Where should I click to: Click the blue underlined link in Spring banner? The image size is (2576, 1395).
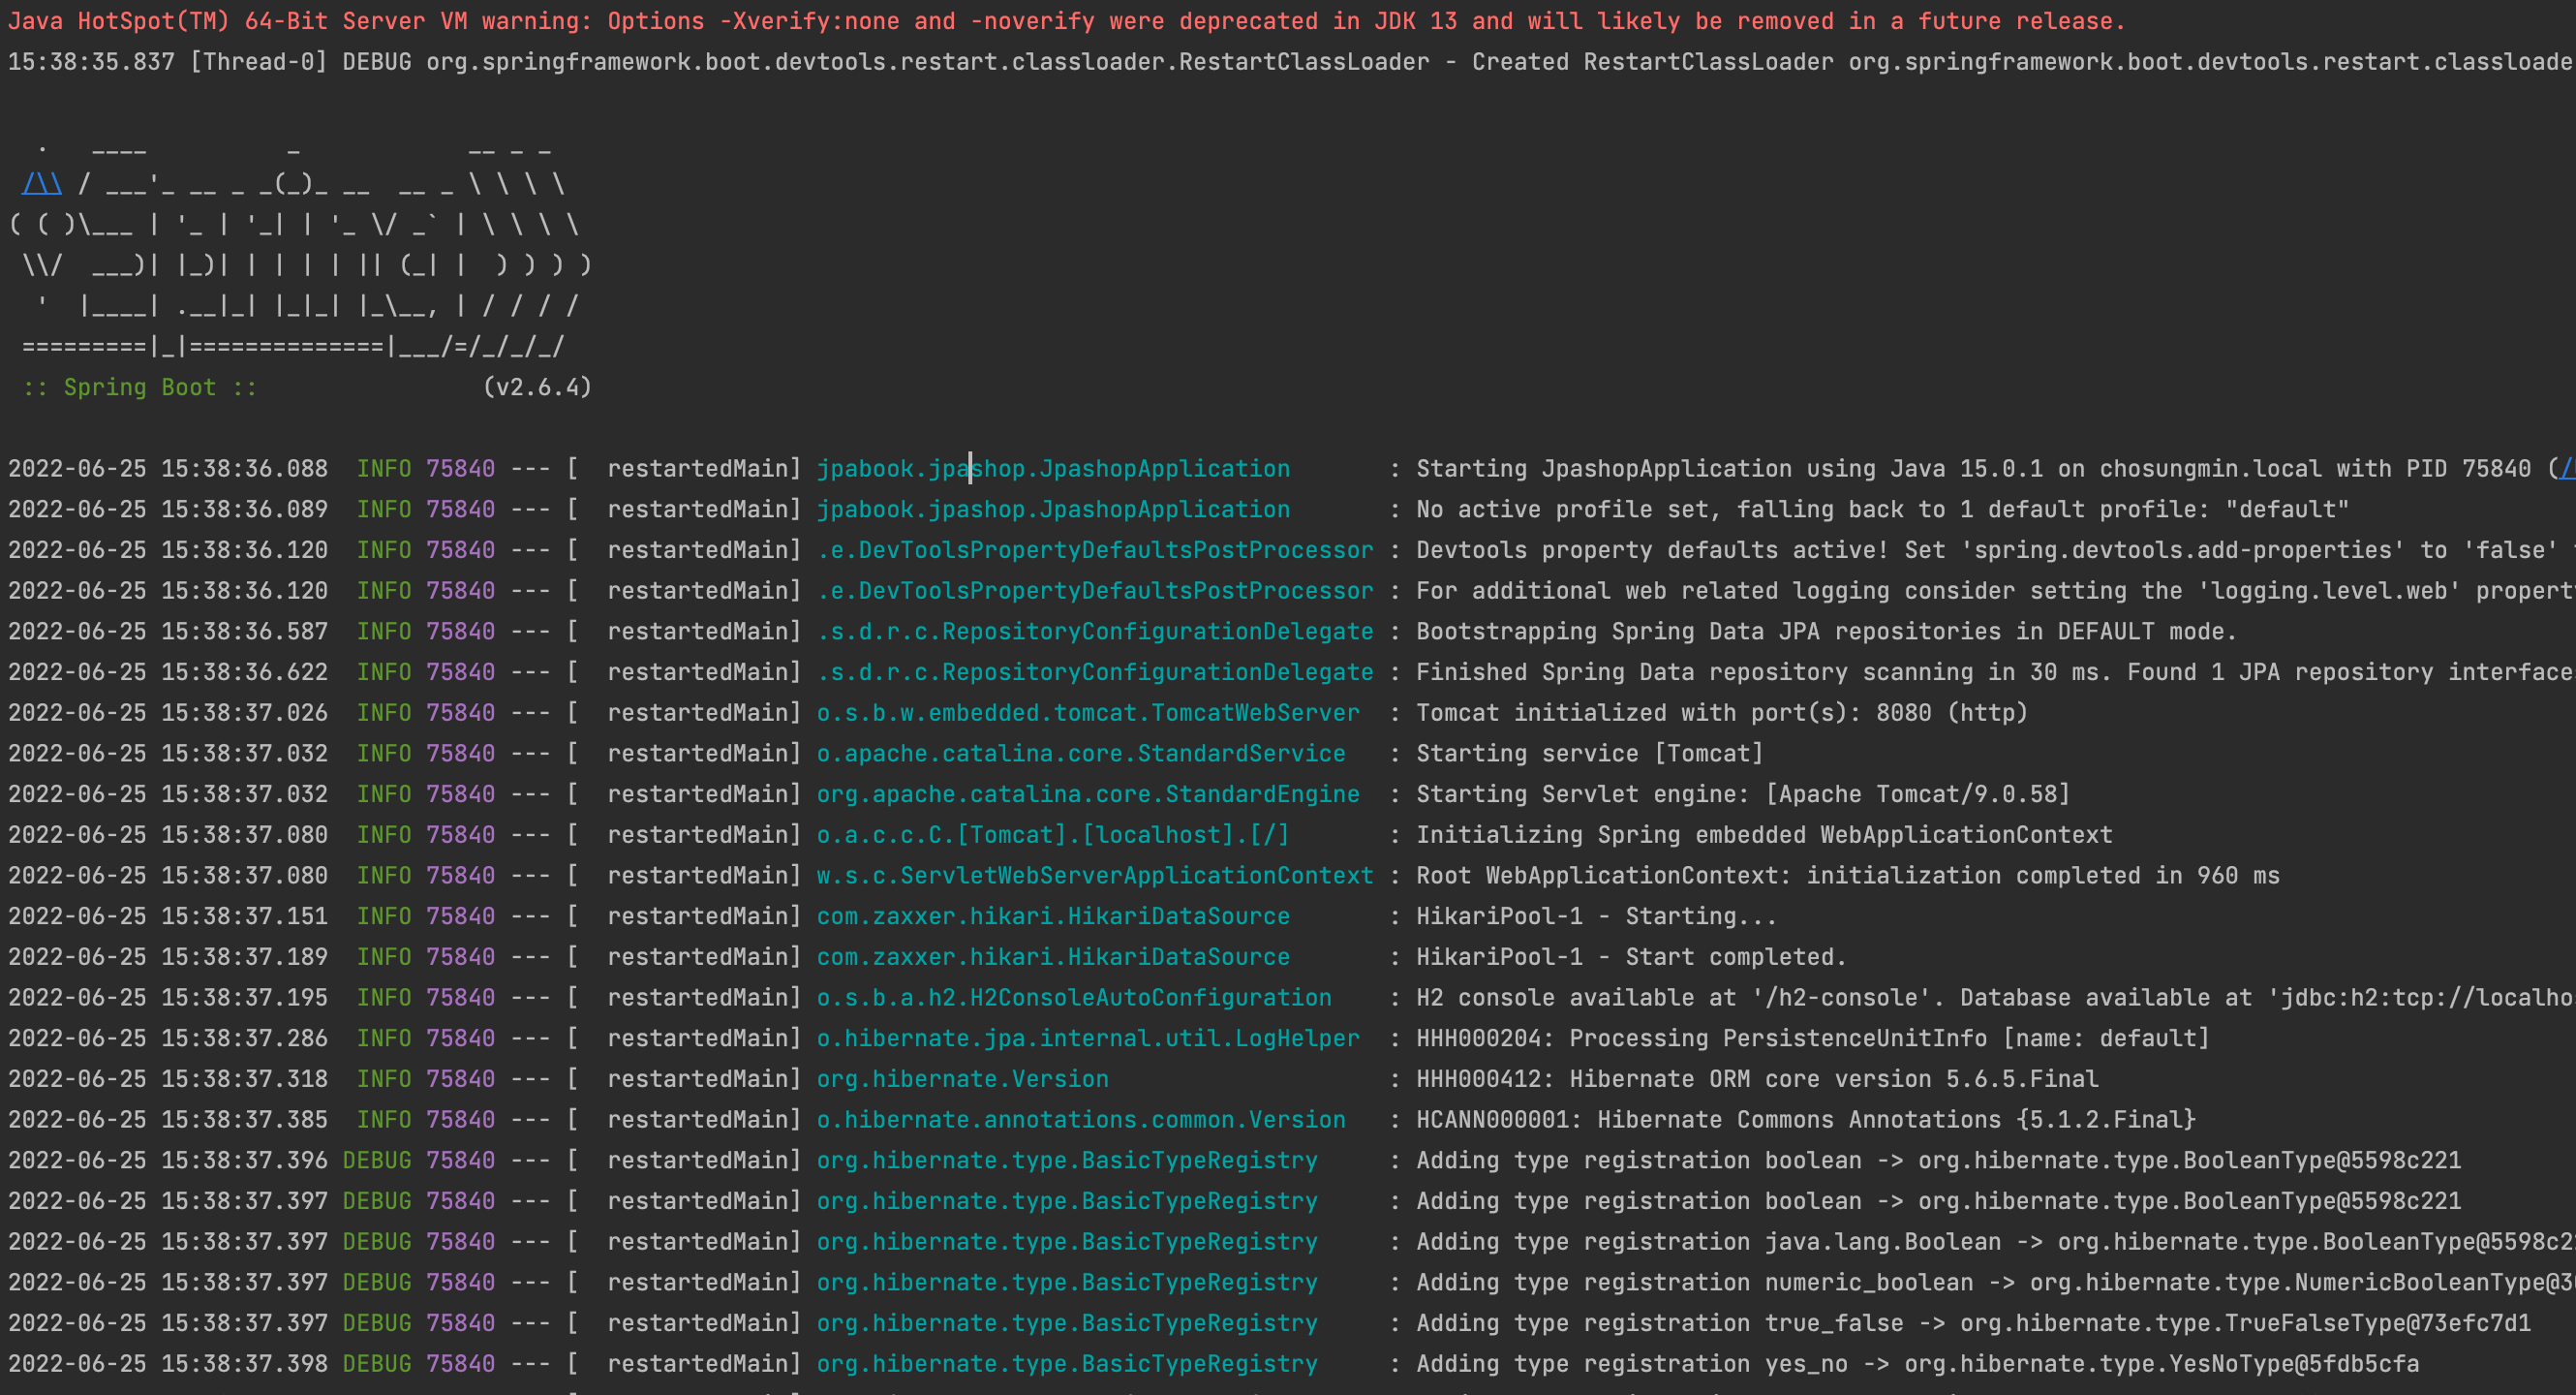(42, 185)
